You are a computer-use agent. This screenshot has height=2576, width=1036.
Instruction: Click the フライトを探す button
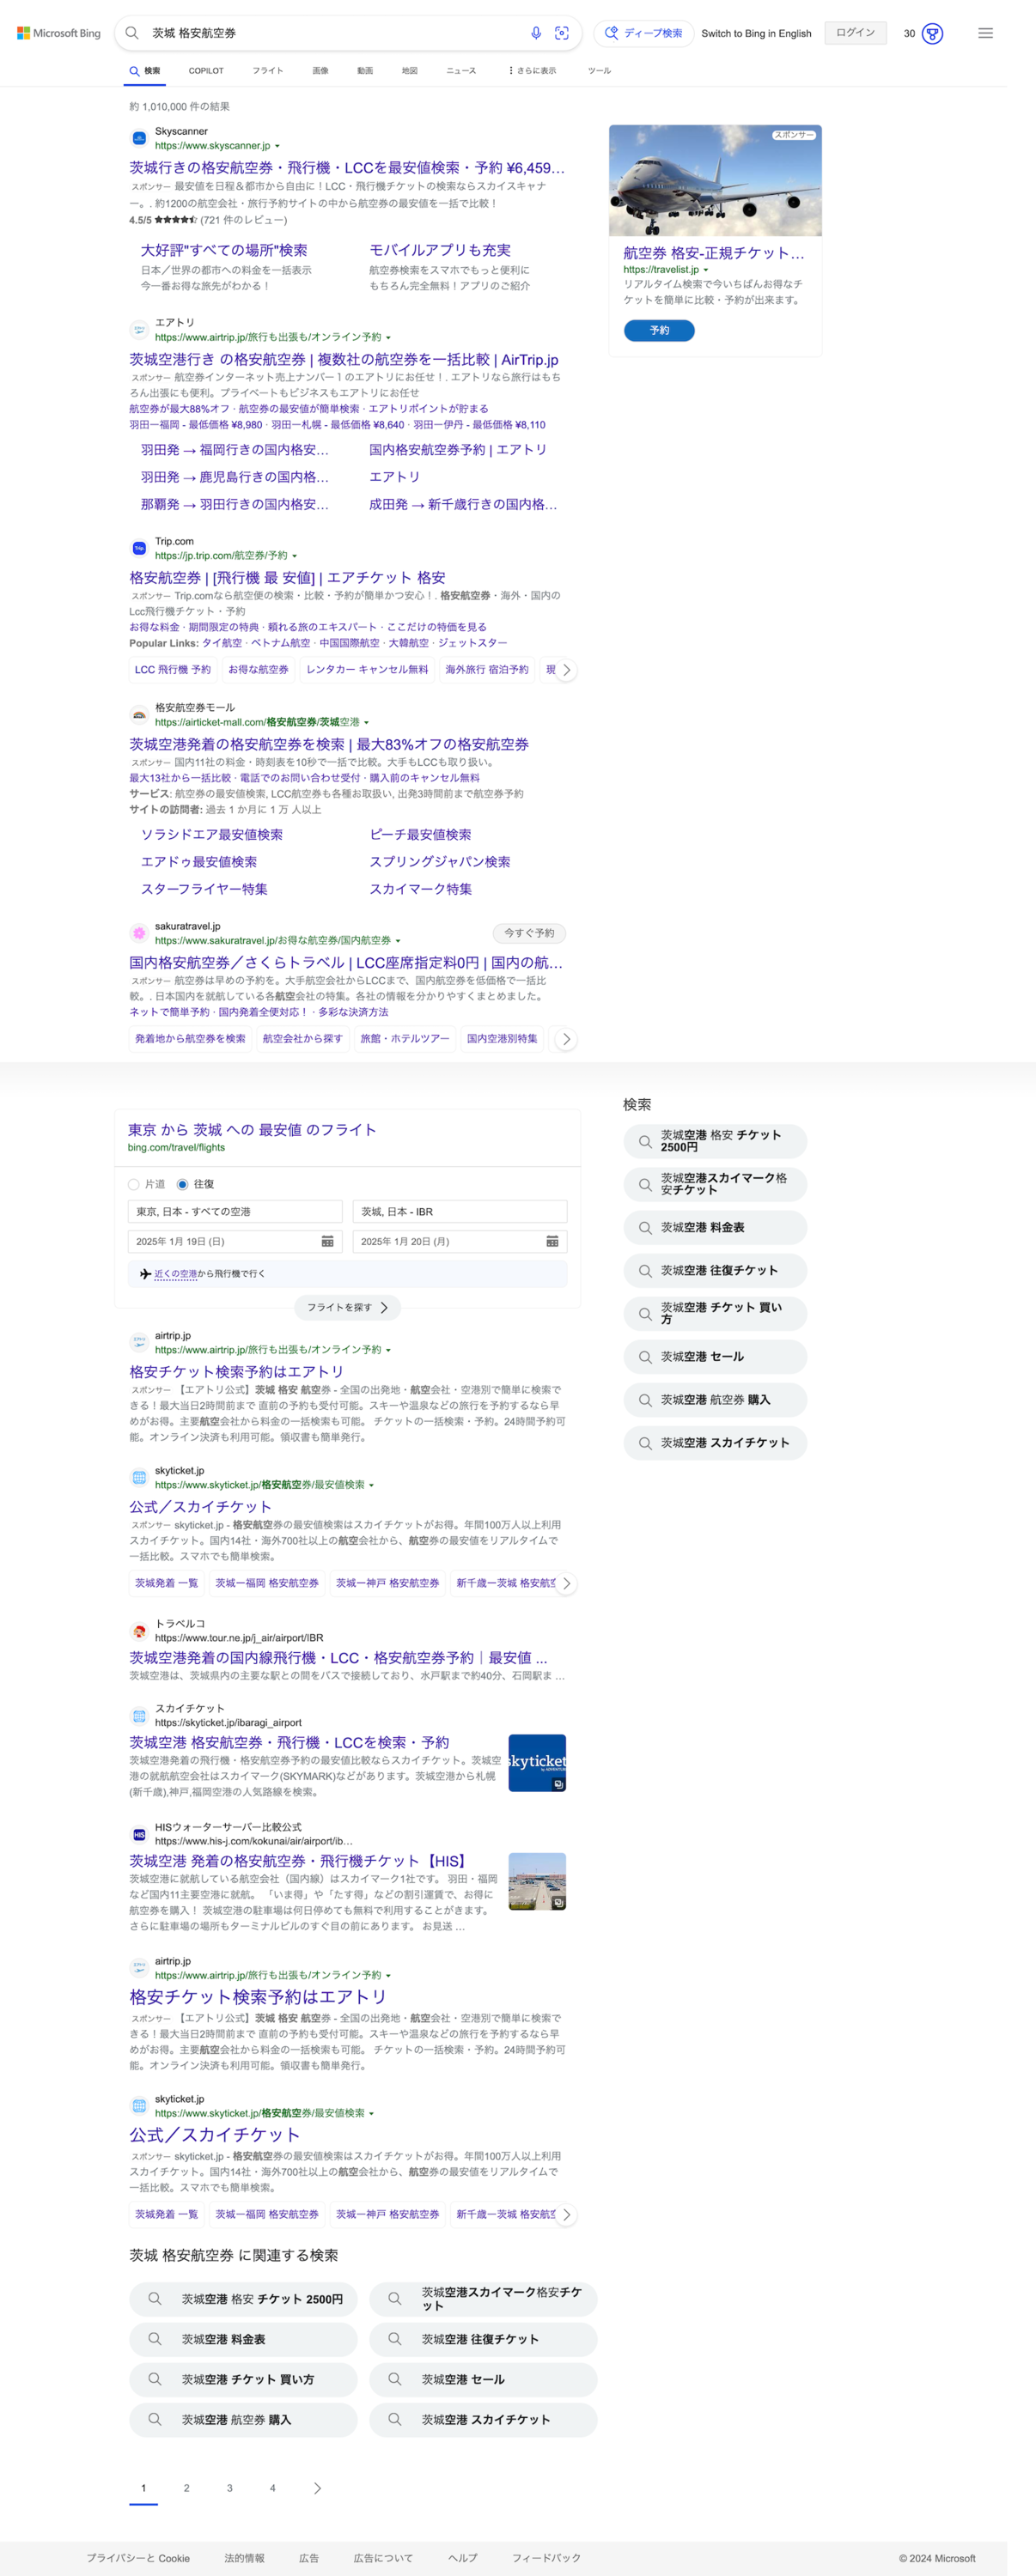point(347,1307)
